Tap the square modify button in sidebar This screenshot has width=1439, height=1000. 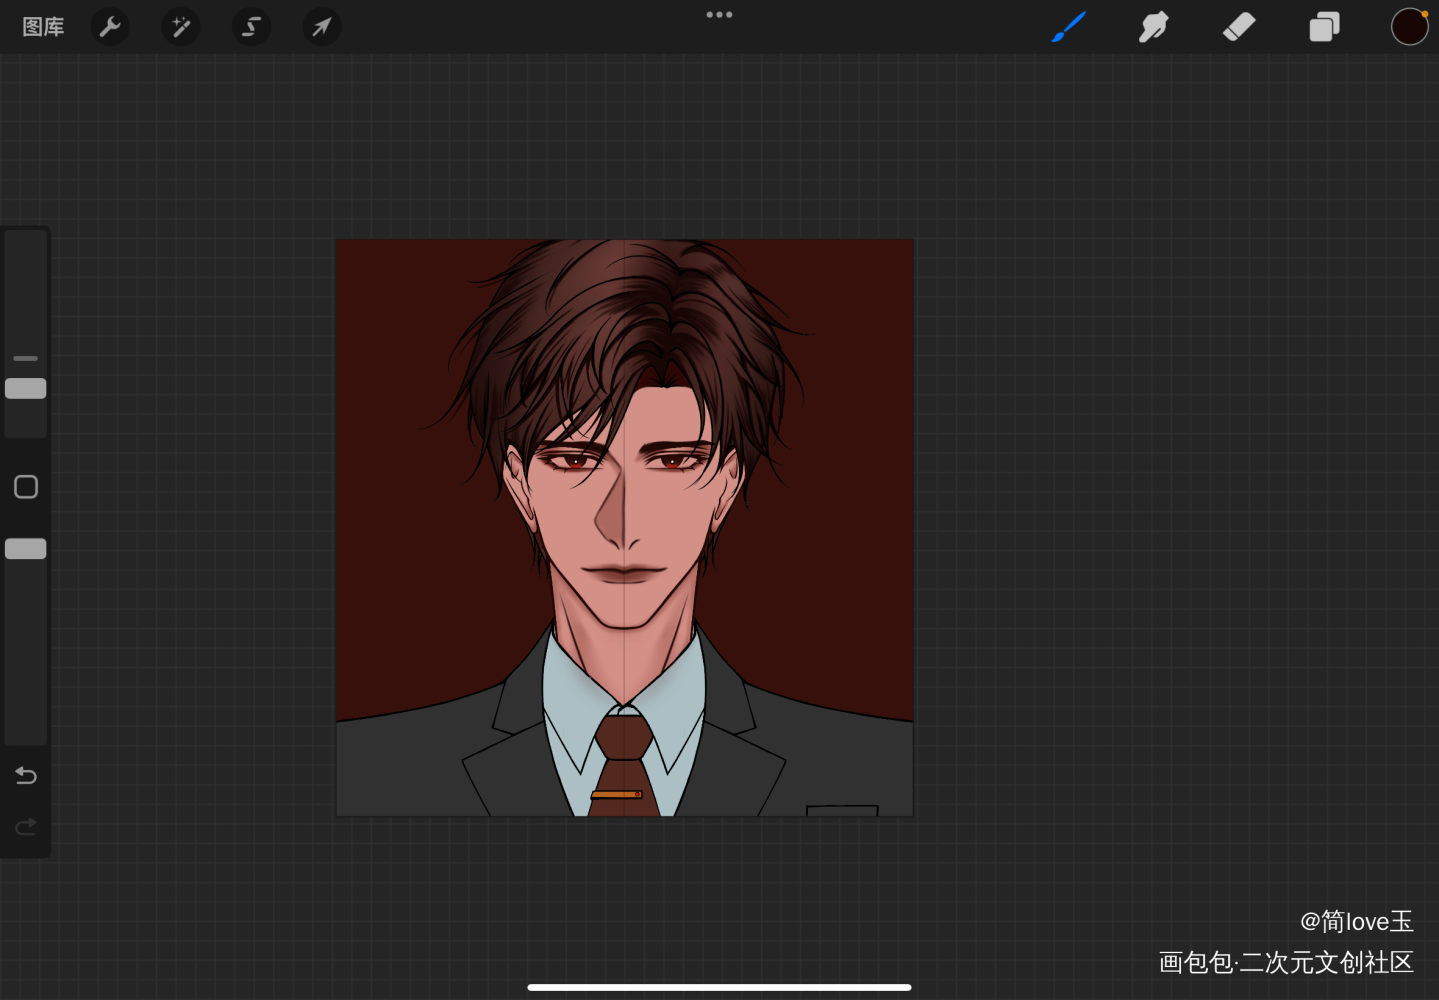[26, 487]
